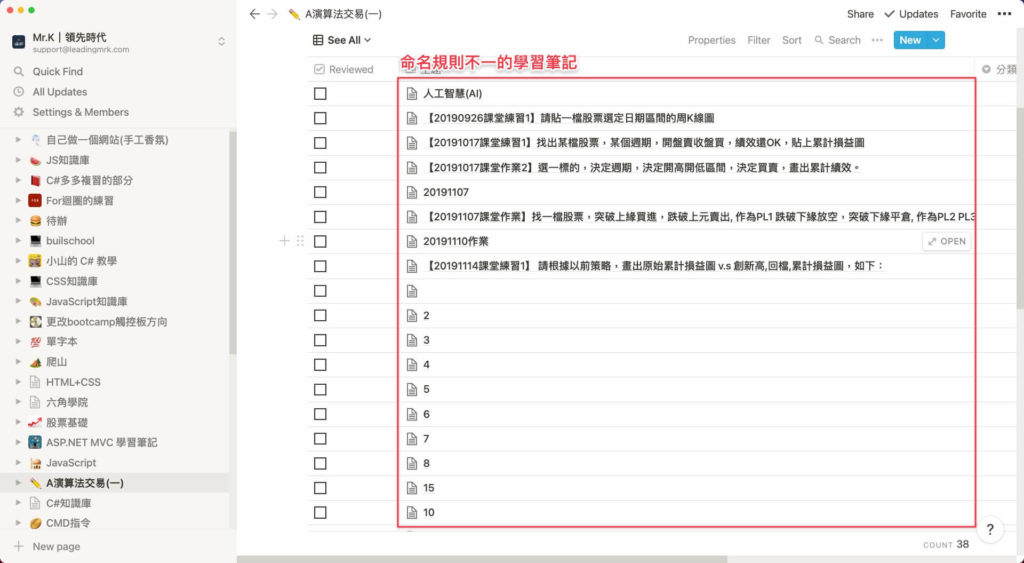Open the 小山的 C# 教學 page
This screenshot has width=1024, height=563.
point(81,261)
